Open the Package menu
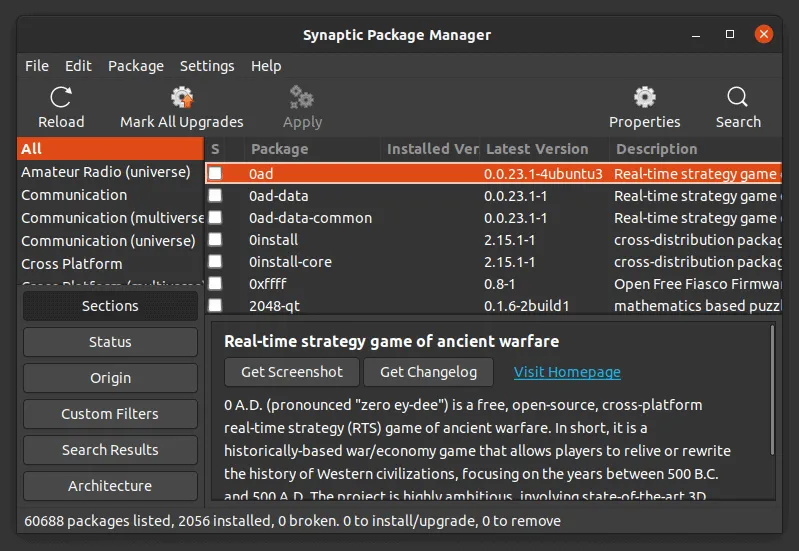The height and width of the screenshot is (551, 799). click(x=136, y=66)
